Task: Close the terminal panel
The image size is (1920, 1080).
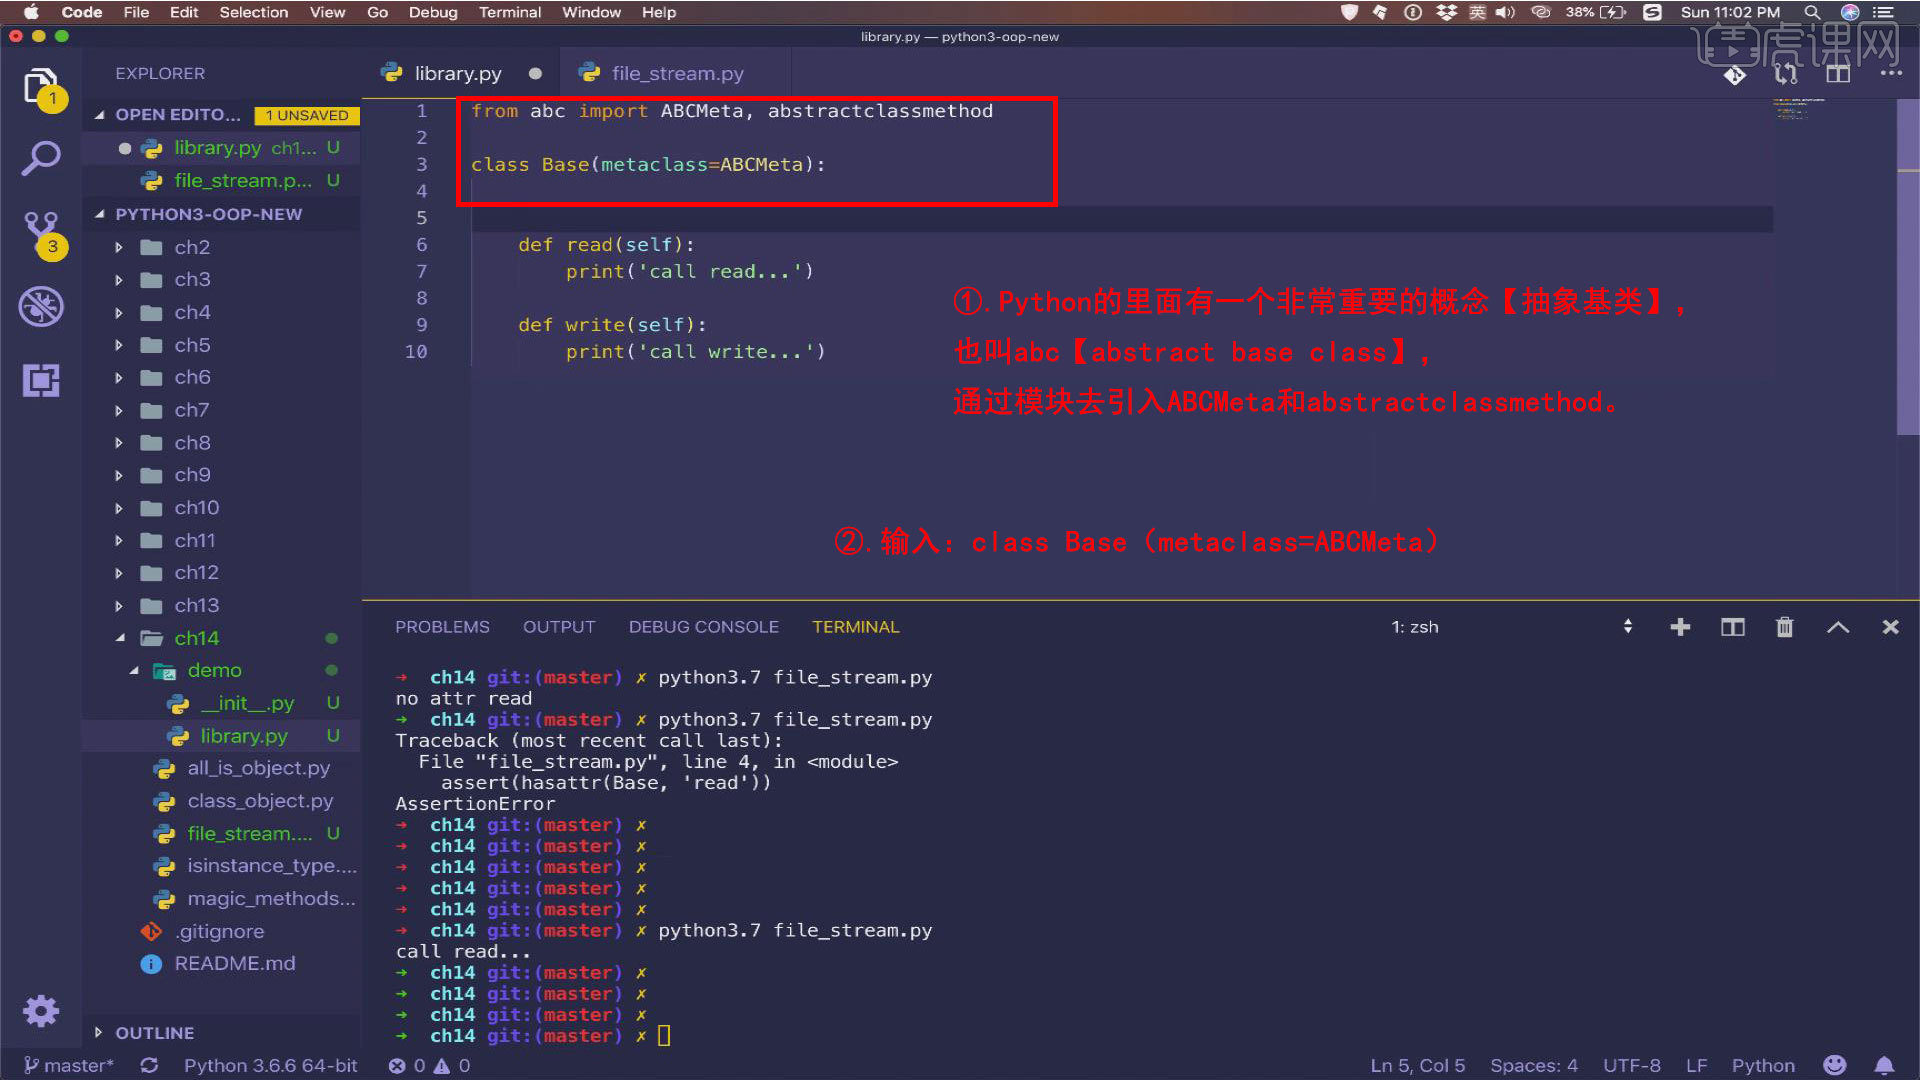Action: coord(1890,627)
